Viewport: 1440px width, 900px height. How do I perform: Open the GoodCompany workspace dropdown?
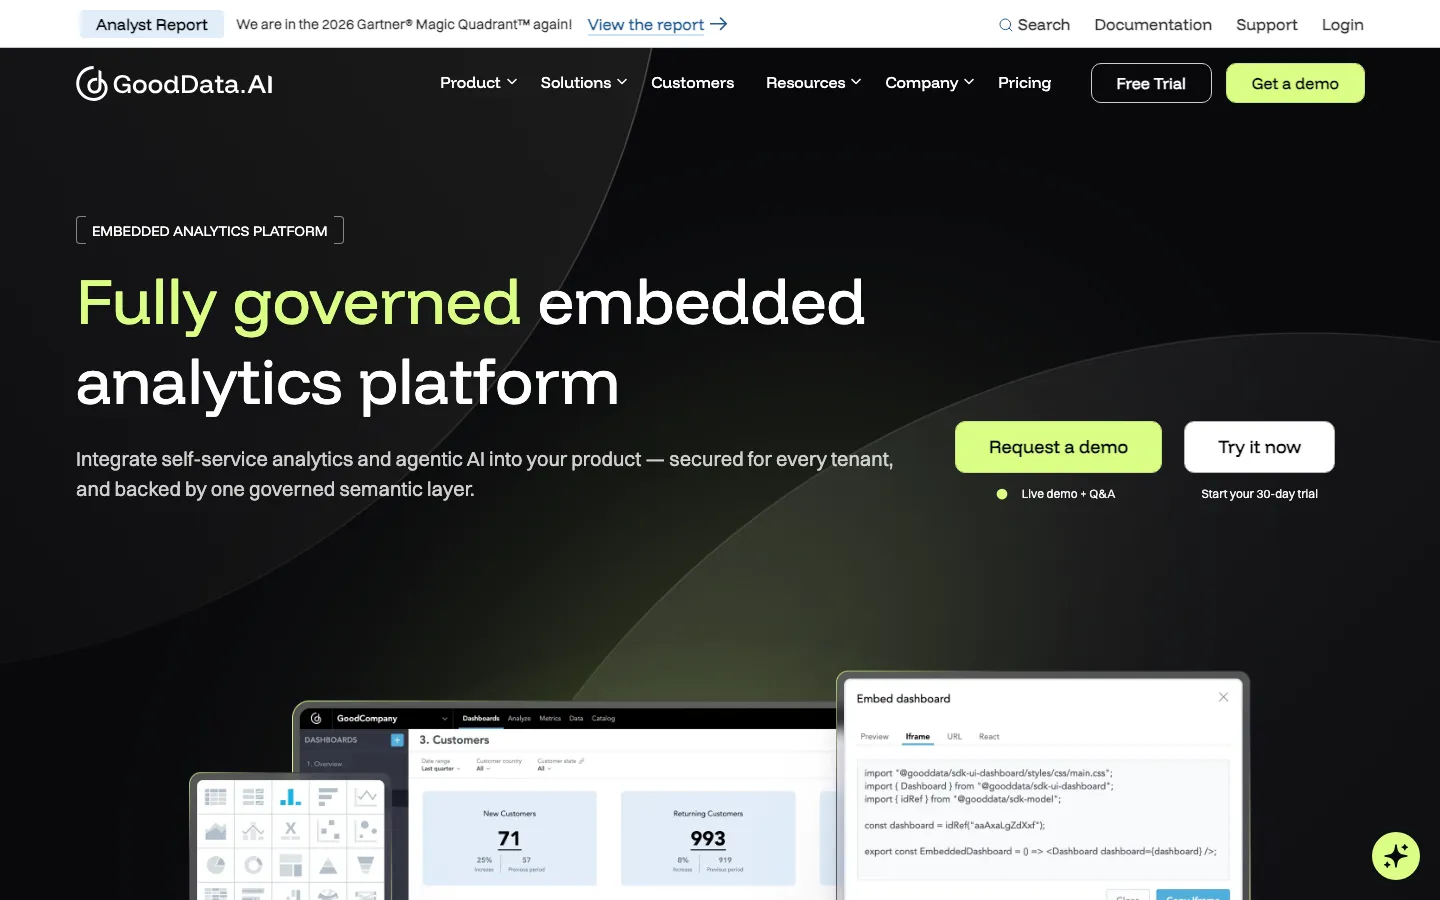click(444, 719)
